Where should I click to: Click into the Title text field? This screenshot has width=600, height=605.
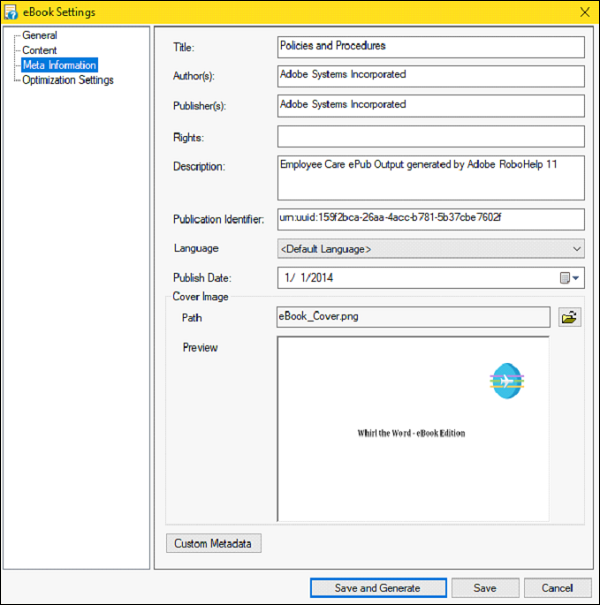pyautogui.click(x=430, y=47)
